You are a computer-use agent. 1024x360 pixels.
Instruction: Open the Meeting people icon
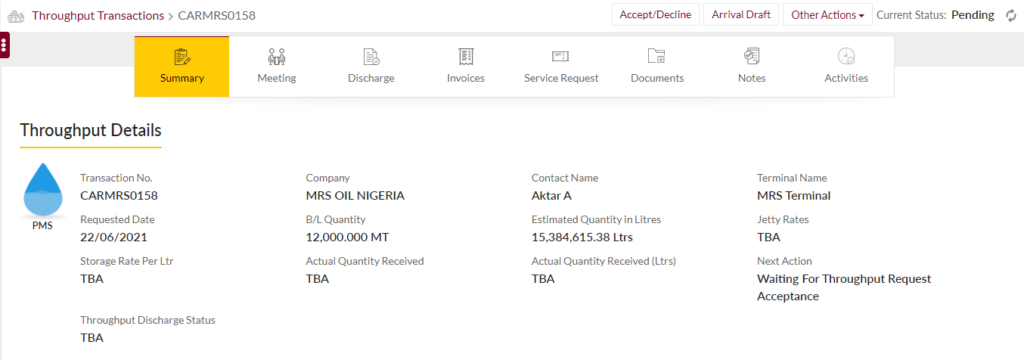277,57
